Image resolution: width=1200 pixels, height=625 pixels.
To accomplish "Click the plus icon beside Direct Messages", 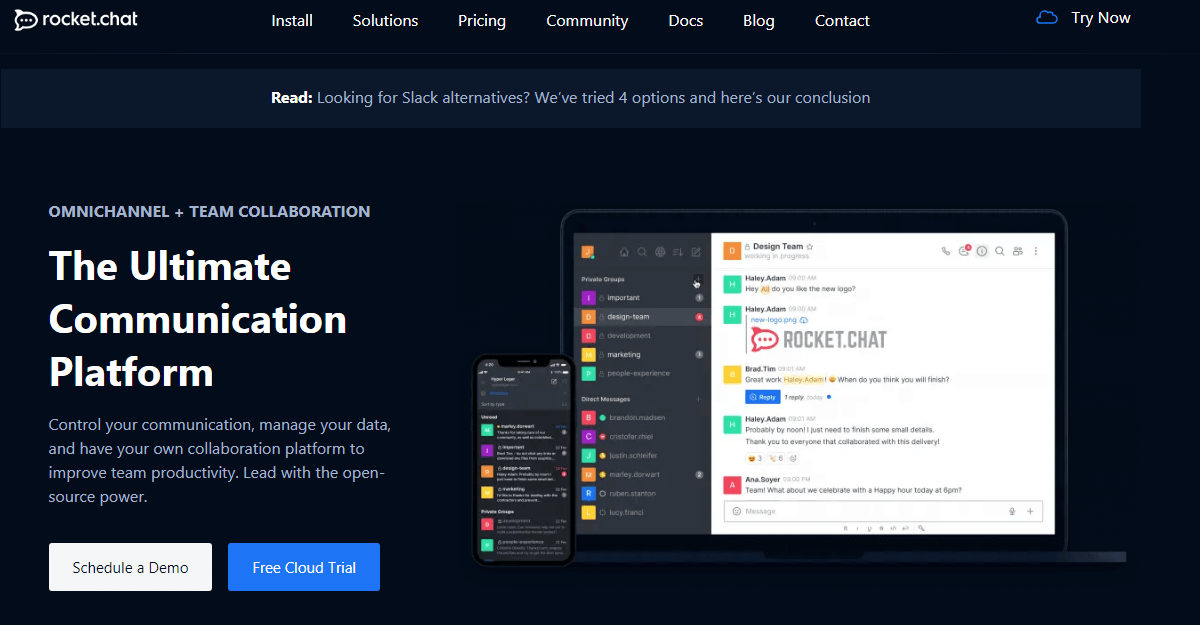I will pos(698,399).
